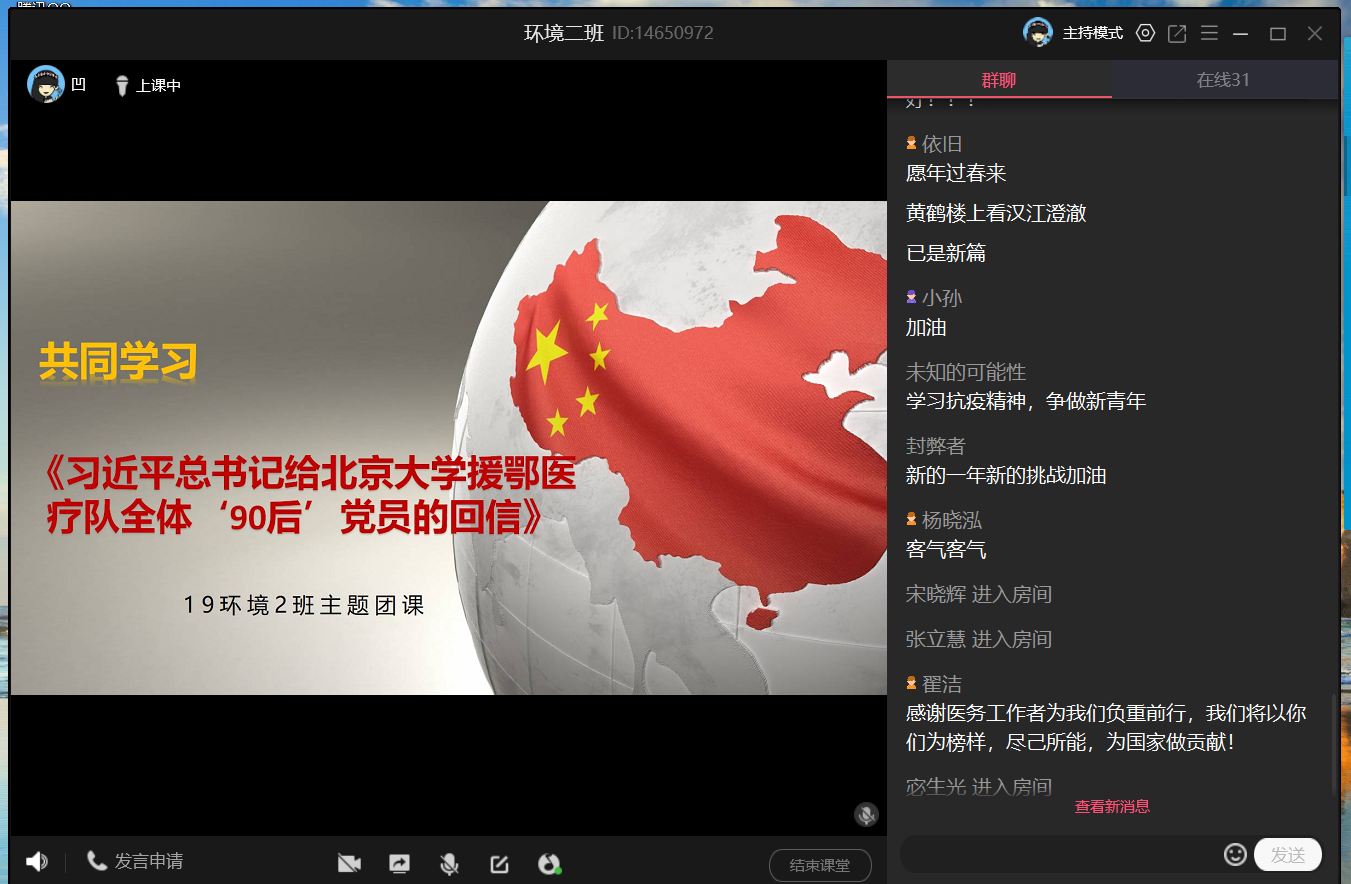Click the muted mic overlay on video

point(866,814)
